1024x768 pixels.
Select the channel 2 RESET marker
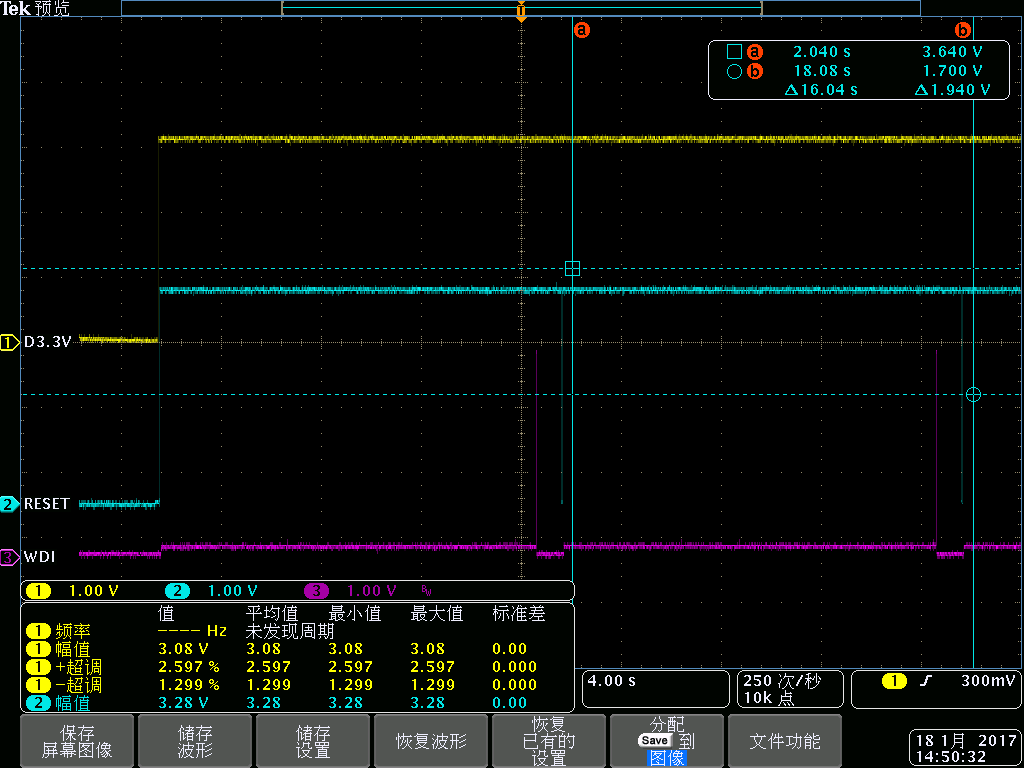pos(10,504)
